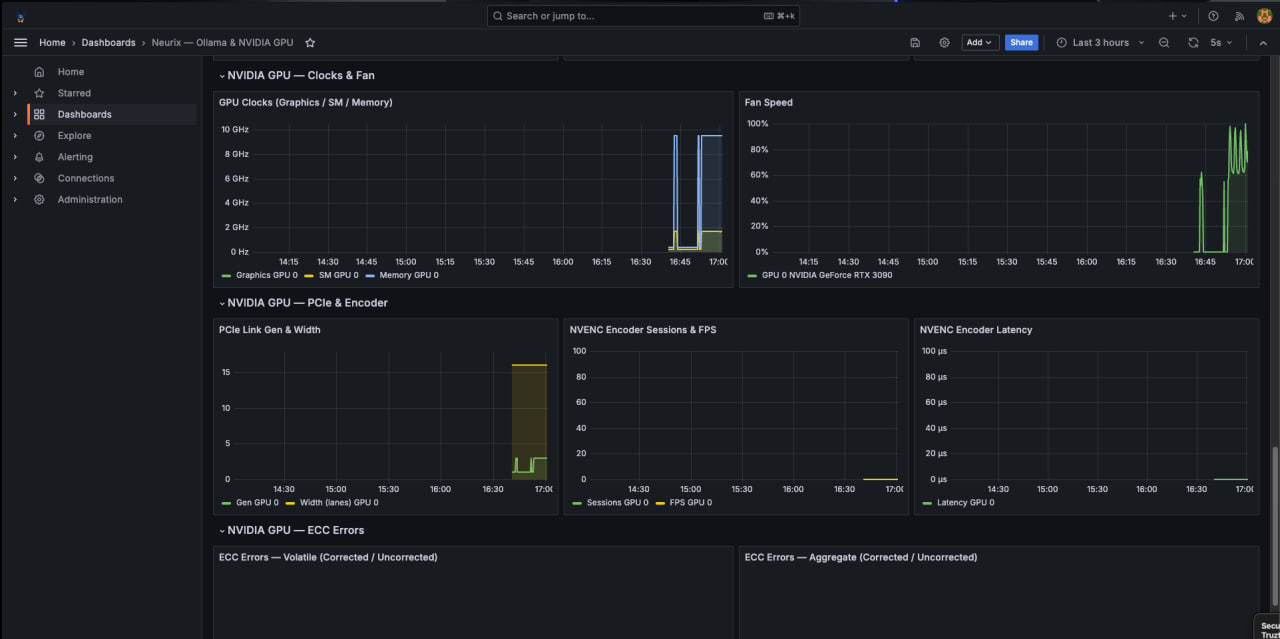Click the Alerting bell icon in sidebar

coord(39,157)
